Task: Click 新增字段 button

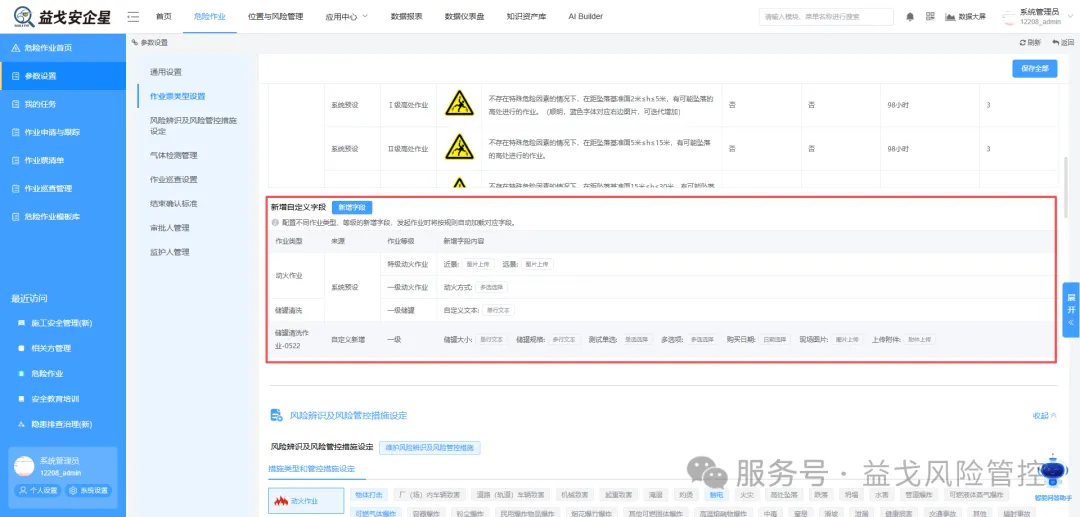Action: click(x=353, y=207)
